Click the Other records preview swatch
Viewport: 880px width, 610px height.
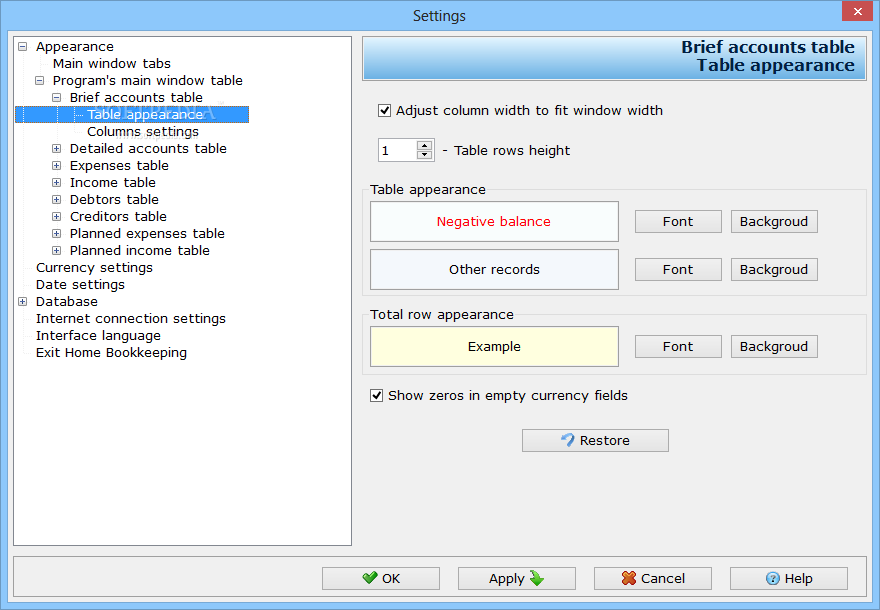(494, 269)
